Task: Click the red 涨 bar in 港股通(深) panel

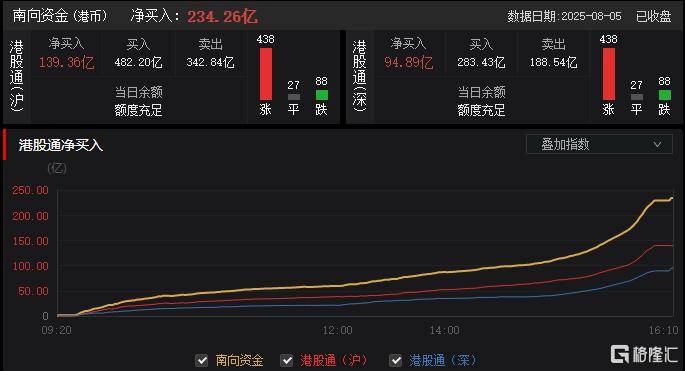Action: tap(609, 74)
